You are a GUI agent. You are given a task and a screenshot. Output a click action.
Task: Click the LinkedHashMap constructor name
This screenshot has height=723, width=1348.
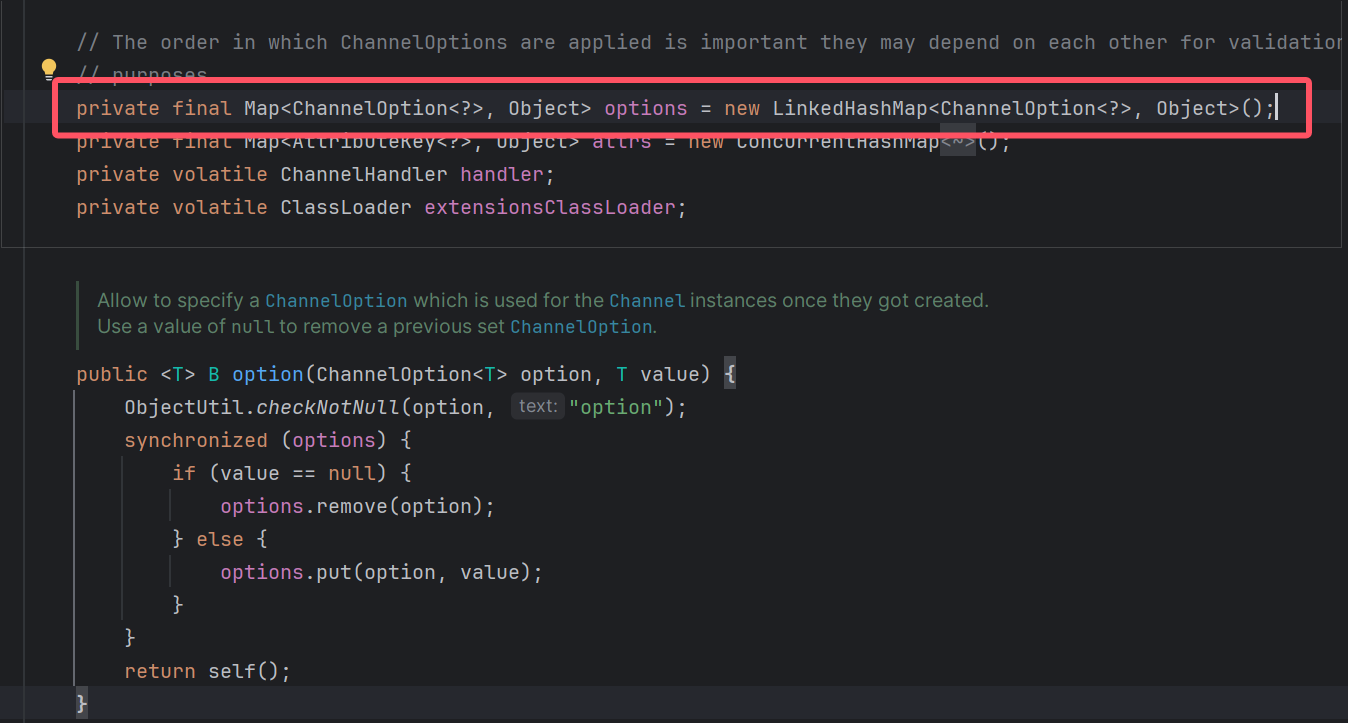pyautogui.click(x=850, y=108)
